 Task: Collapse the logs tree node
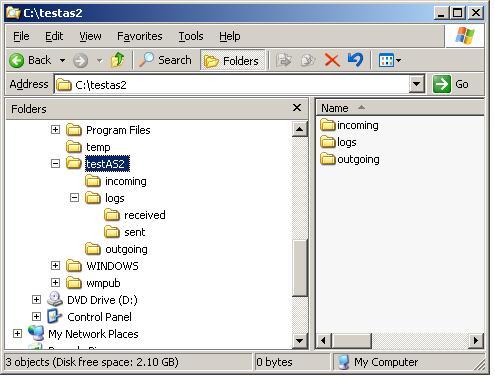pyautogui.click(x=74, y=198)
